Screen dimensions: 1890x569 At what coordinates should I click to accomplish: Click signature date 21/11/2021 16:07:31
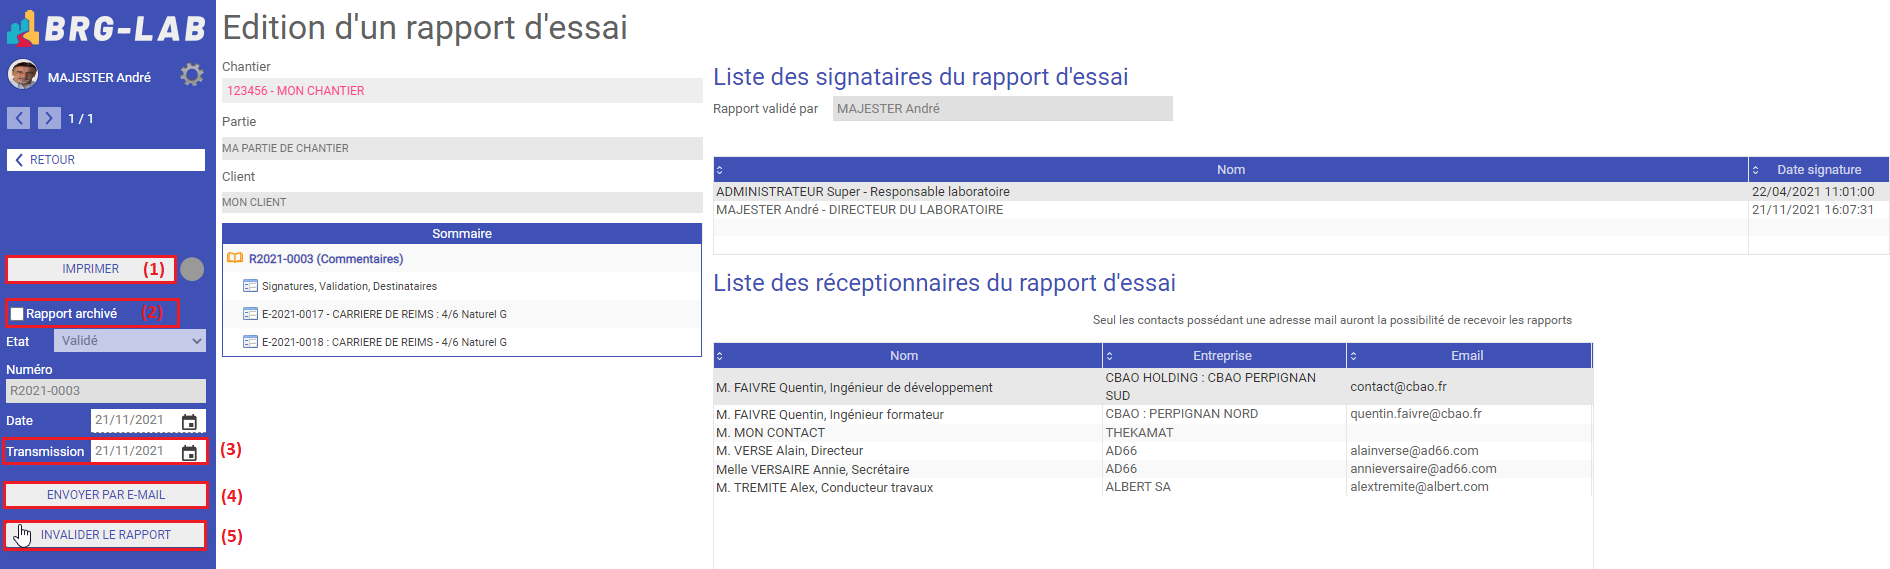click(x=1813, y=210)
